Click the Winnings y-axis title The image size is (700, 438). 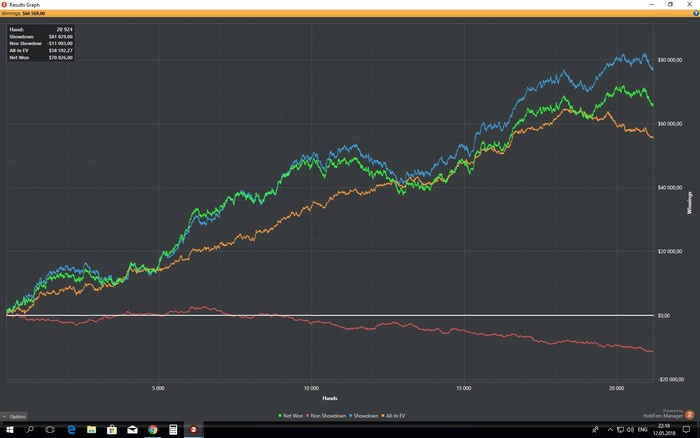[x=690, y=203]
